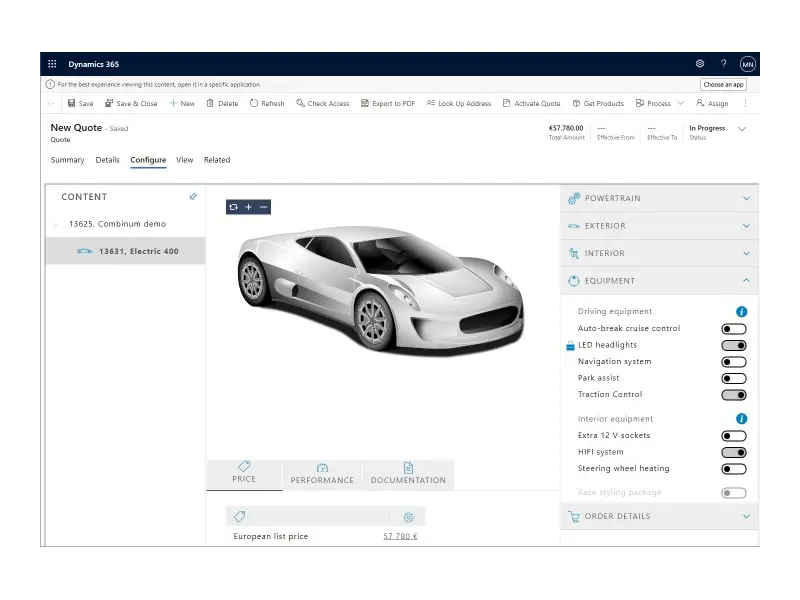Viewport: 800px width, 600px height.
Task: Open the Process dropdown chevron
Action: [681, 103]
